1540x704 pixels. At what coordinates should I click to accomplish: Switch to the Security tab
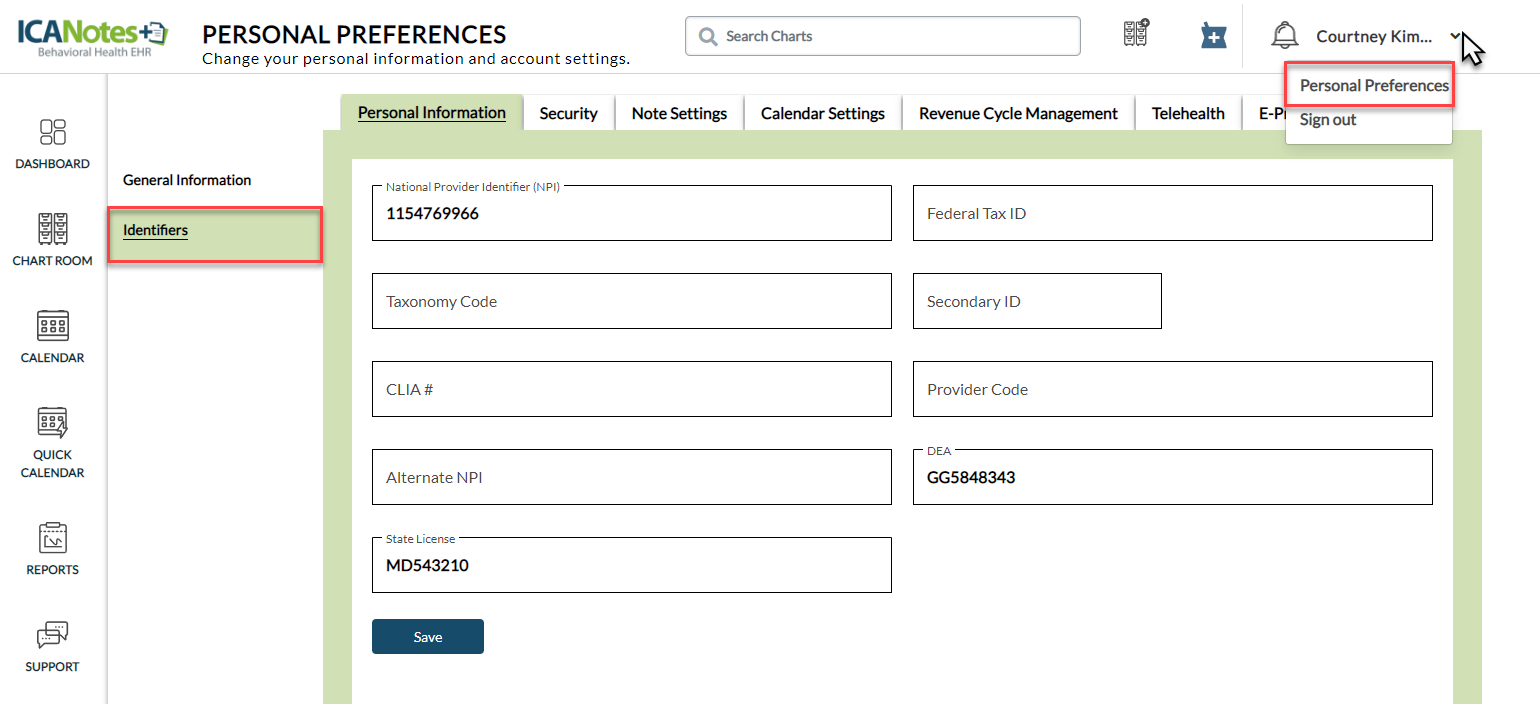568,113
